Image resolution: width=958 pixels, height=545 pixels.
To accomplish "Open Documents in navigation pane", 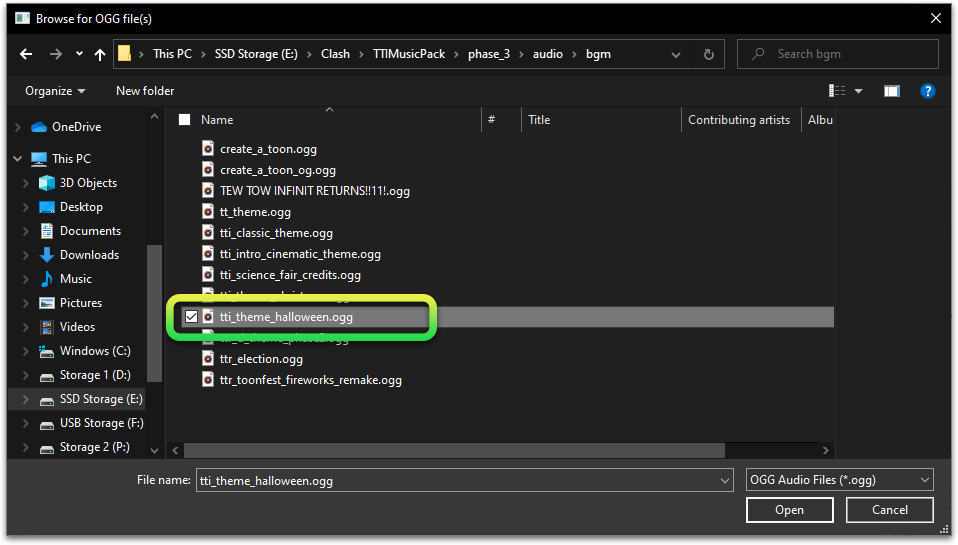I will [90, 231].
